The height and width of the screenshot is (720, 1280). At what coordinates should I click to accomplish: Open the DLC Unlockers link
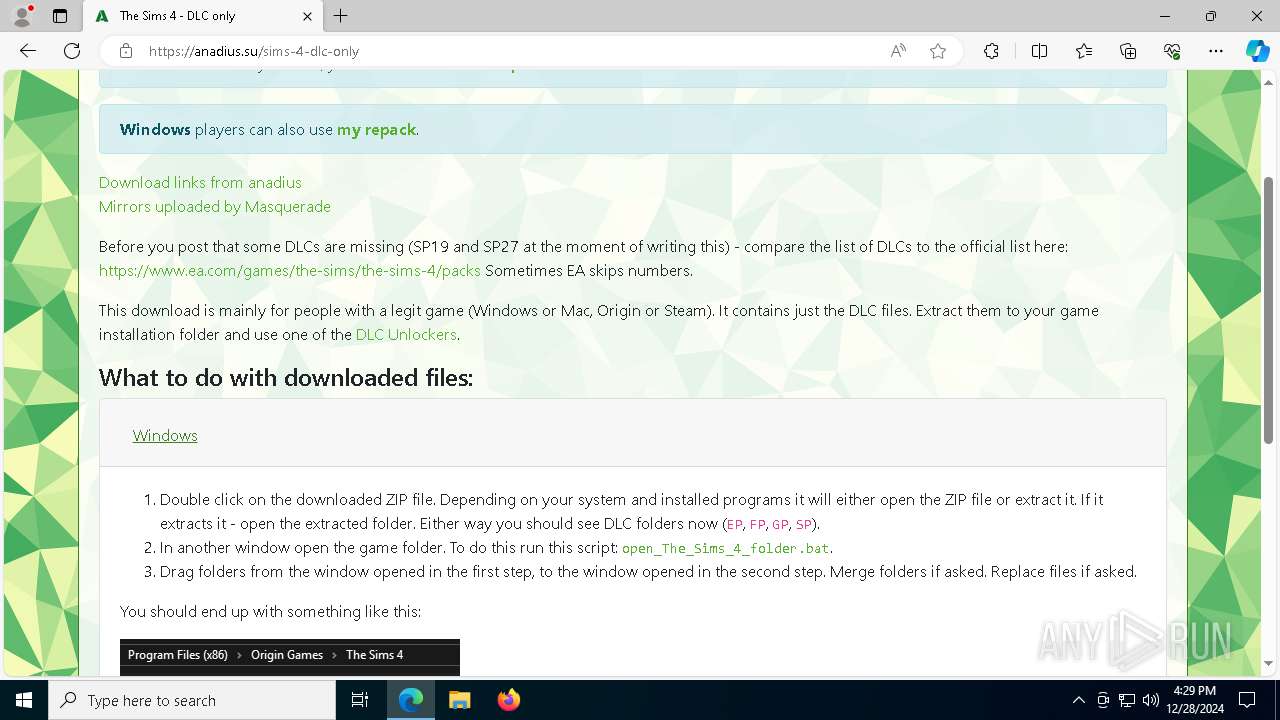406,334
